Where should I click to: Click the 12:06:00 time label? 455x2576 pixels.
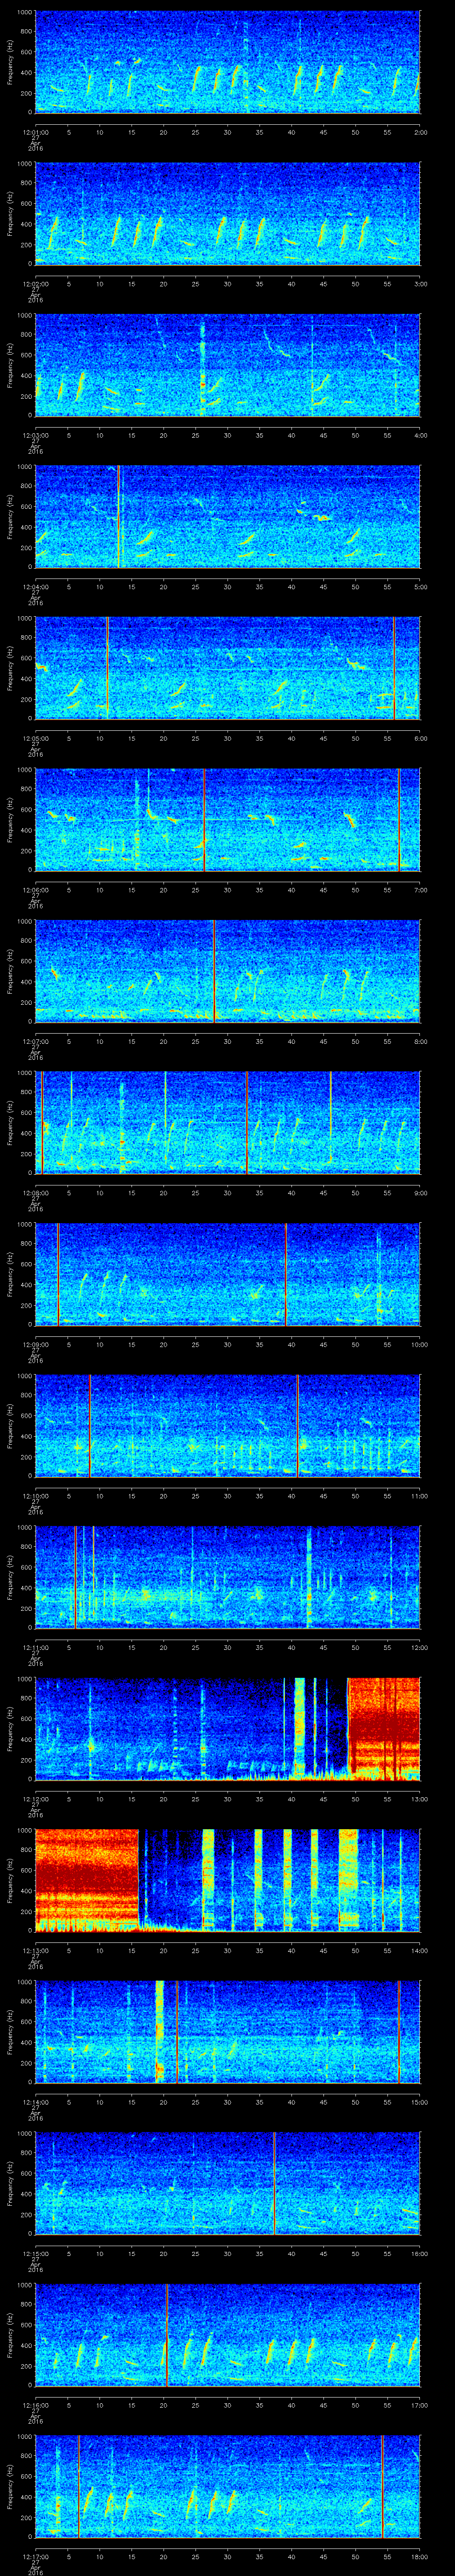[36, 891]
